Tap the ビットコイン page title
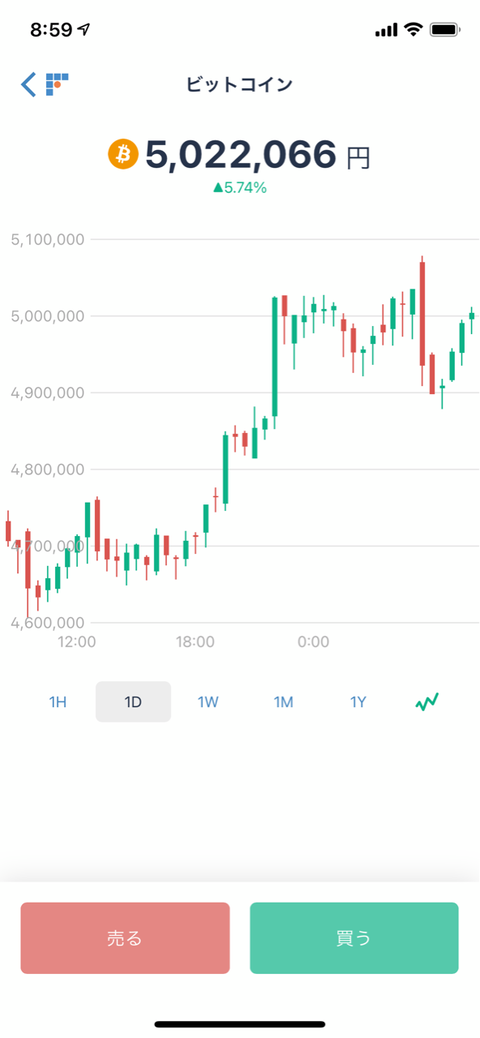 point(240,85)
